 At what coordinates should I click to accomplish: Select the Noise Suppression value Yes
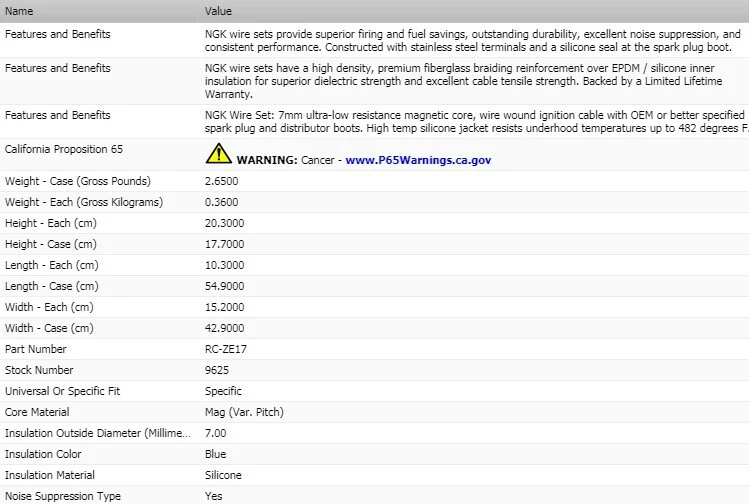[x=214, y=496]
